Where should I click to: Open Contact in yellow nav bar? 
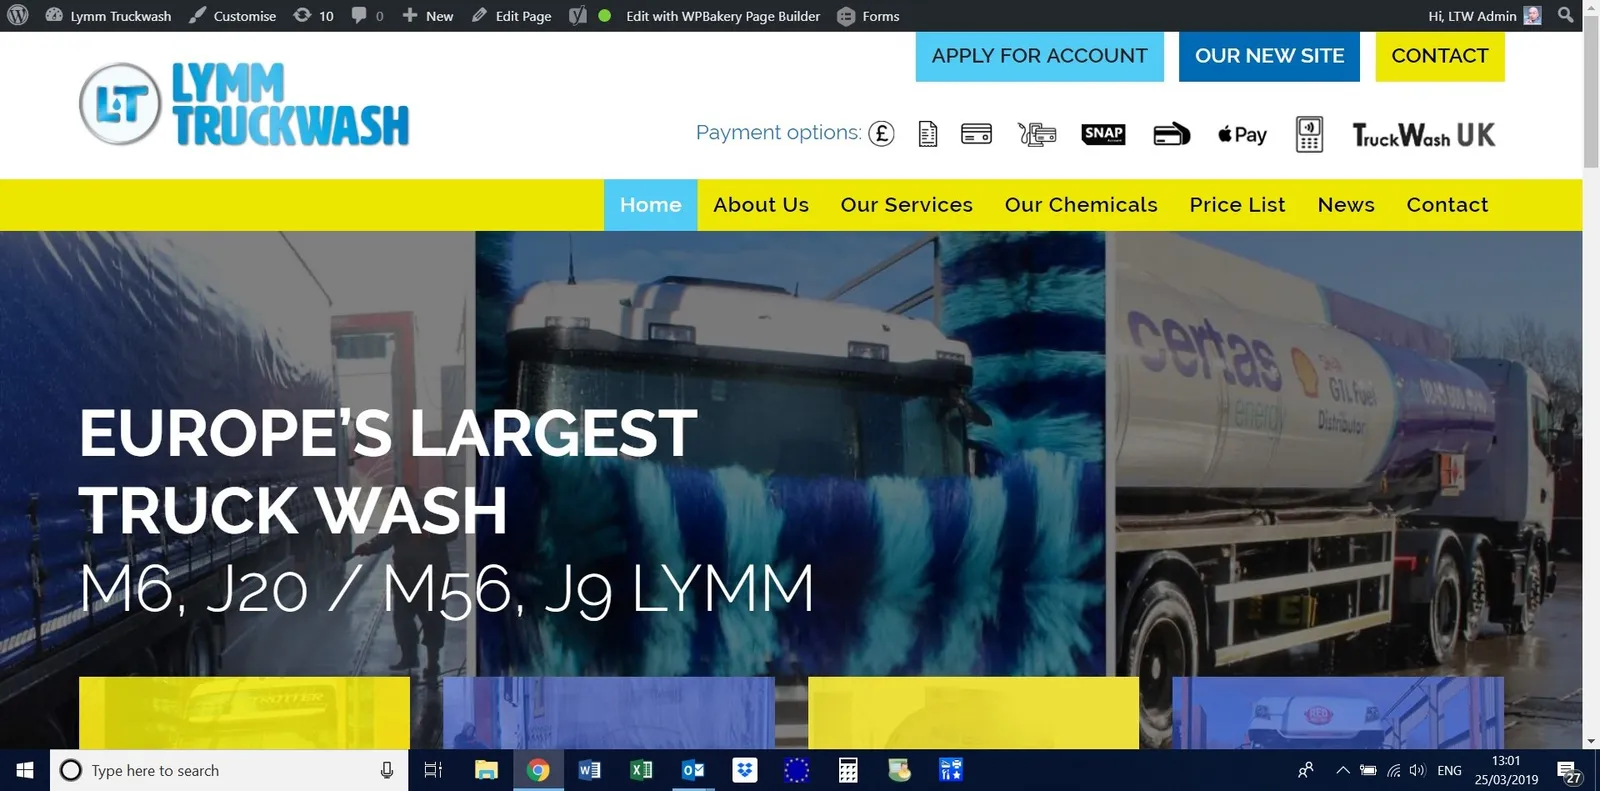(1447, 205)
